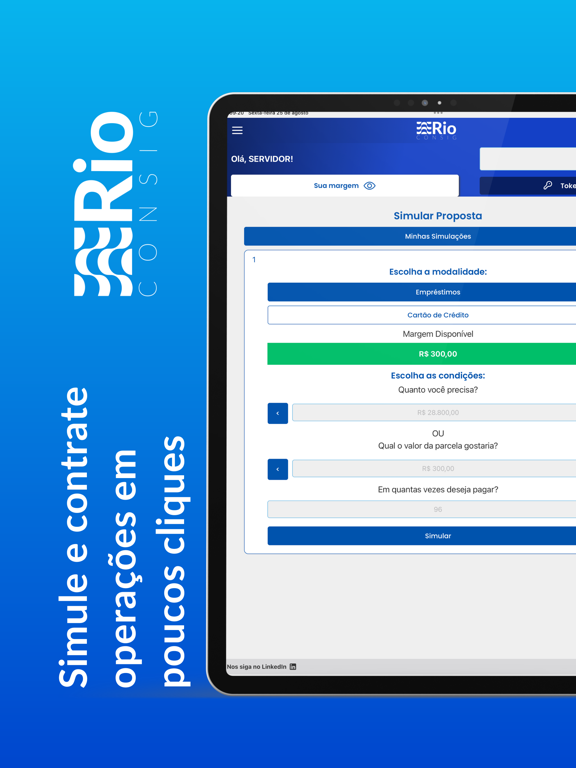Click the Olá, SERVIDOR! greeting
The width and height of the screenshot is (576, 768).
click(x=262, y=159)
